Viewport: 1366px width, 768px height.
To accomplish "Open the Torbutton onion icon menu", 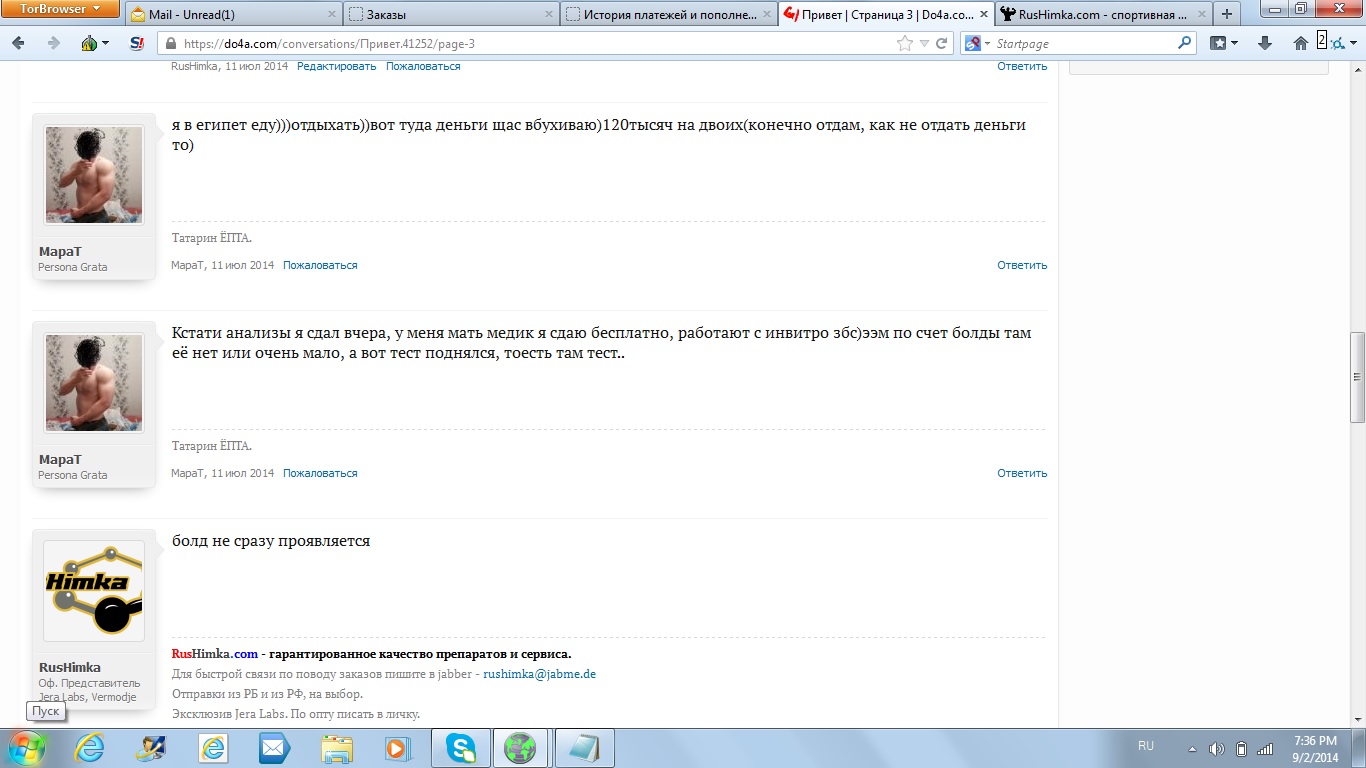I will (x=90, y=43).
